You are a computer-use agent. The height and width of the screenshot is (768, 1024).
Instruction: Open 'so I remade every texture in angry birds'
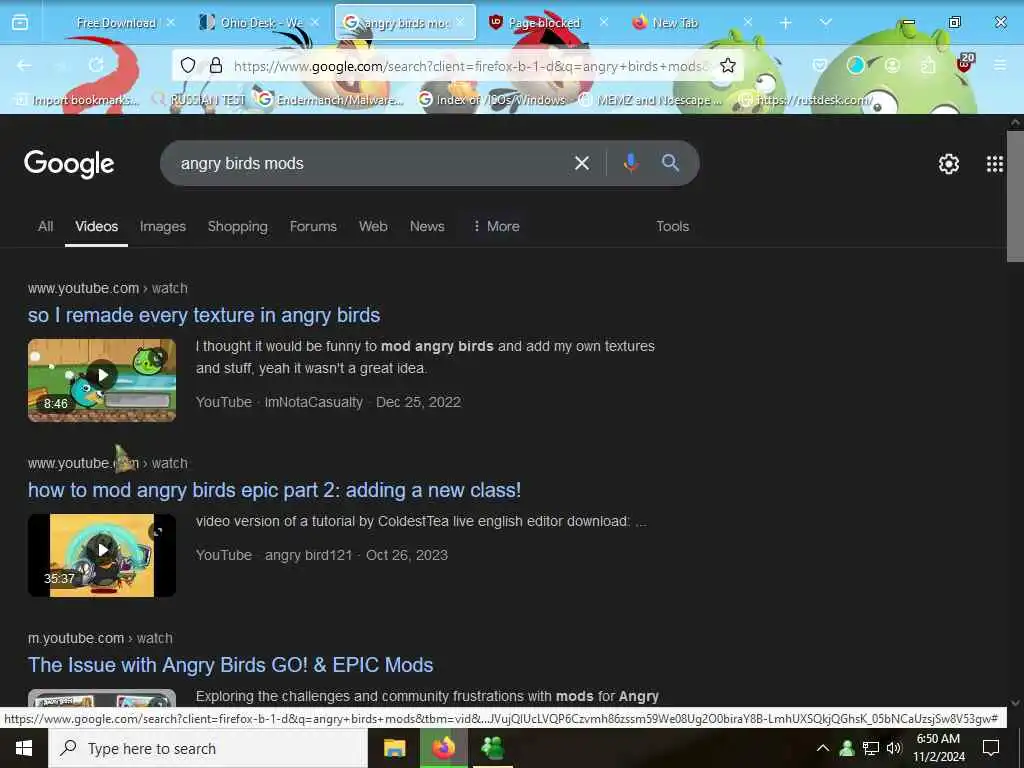click(204, 315)
